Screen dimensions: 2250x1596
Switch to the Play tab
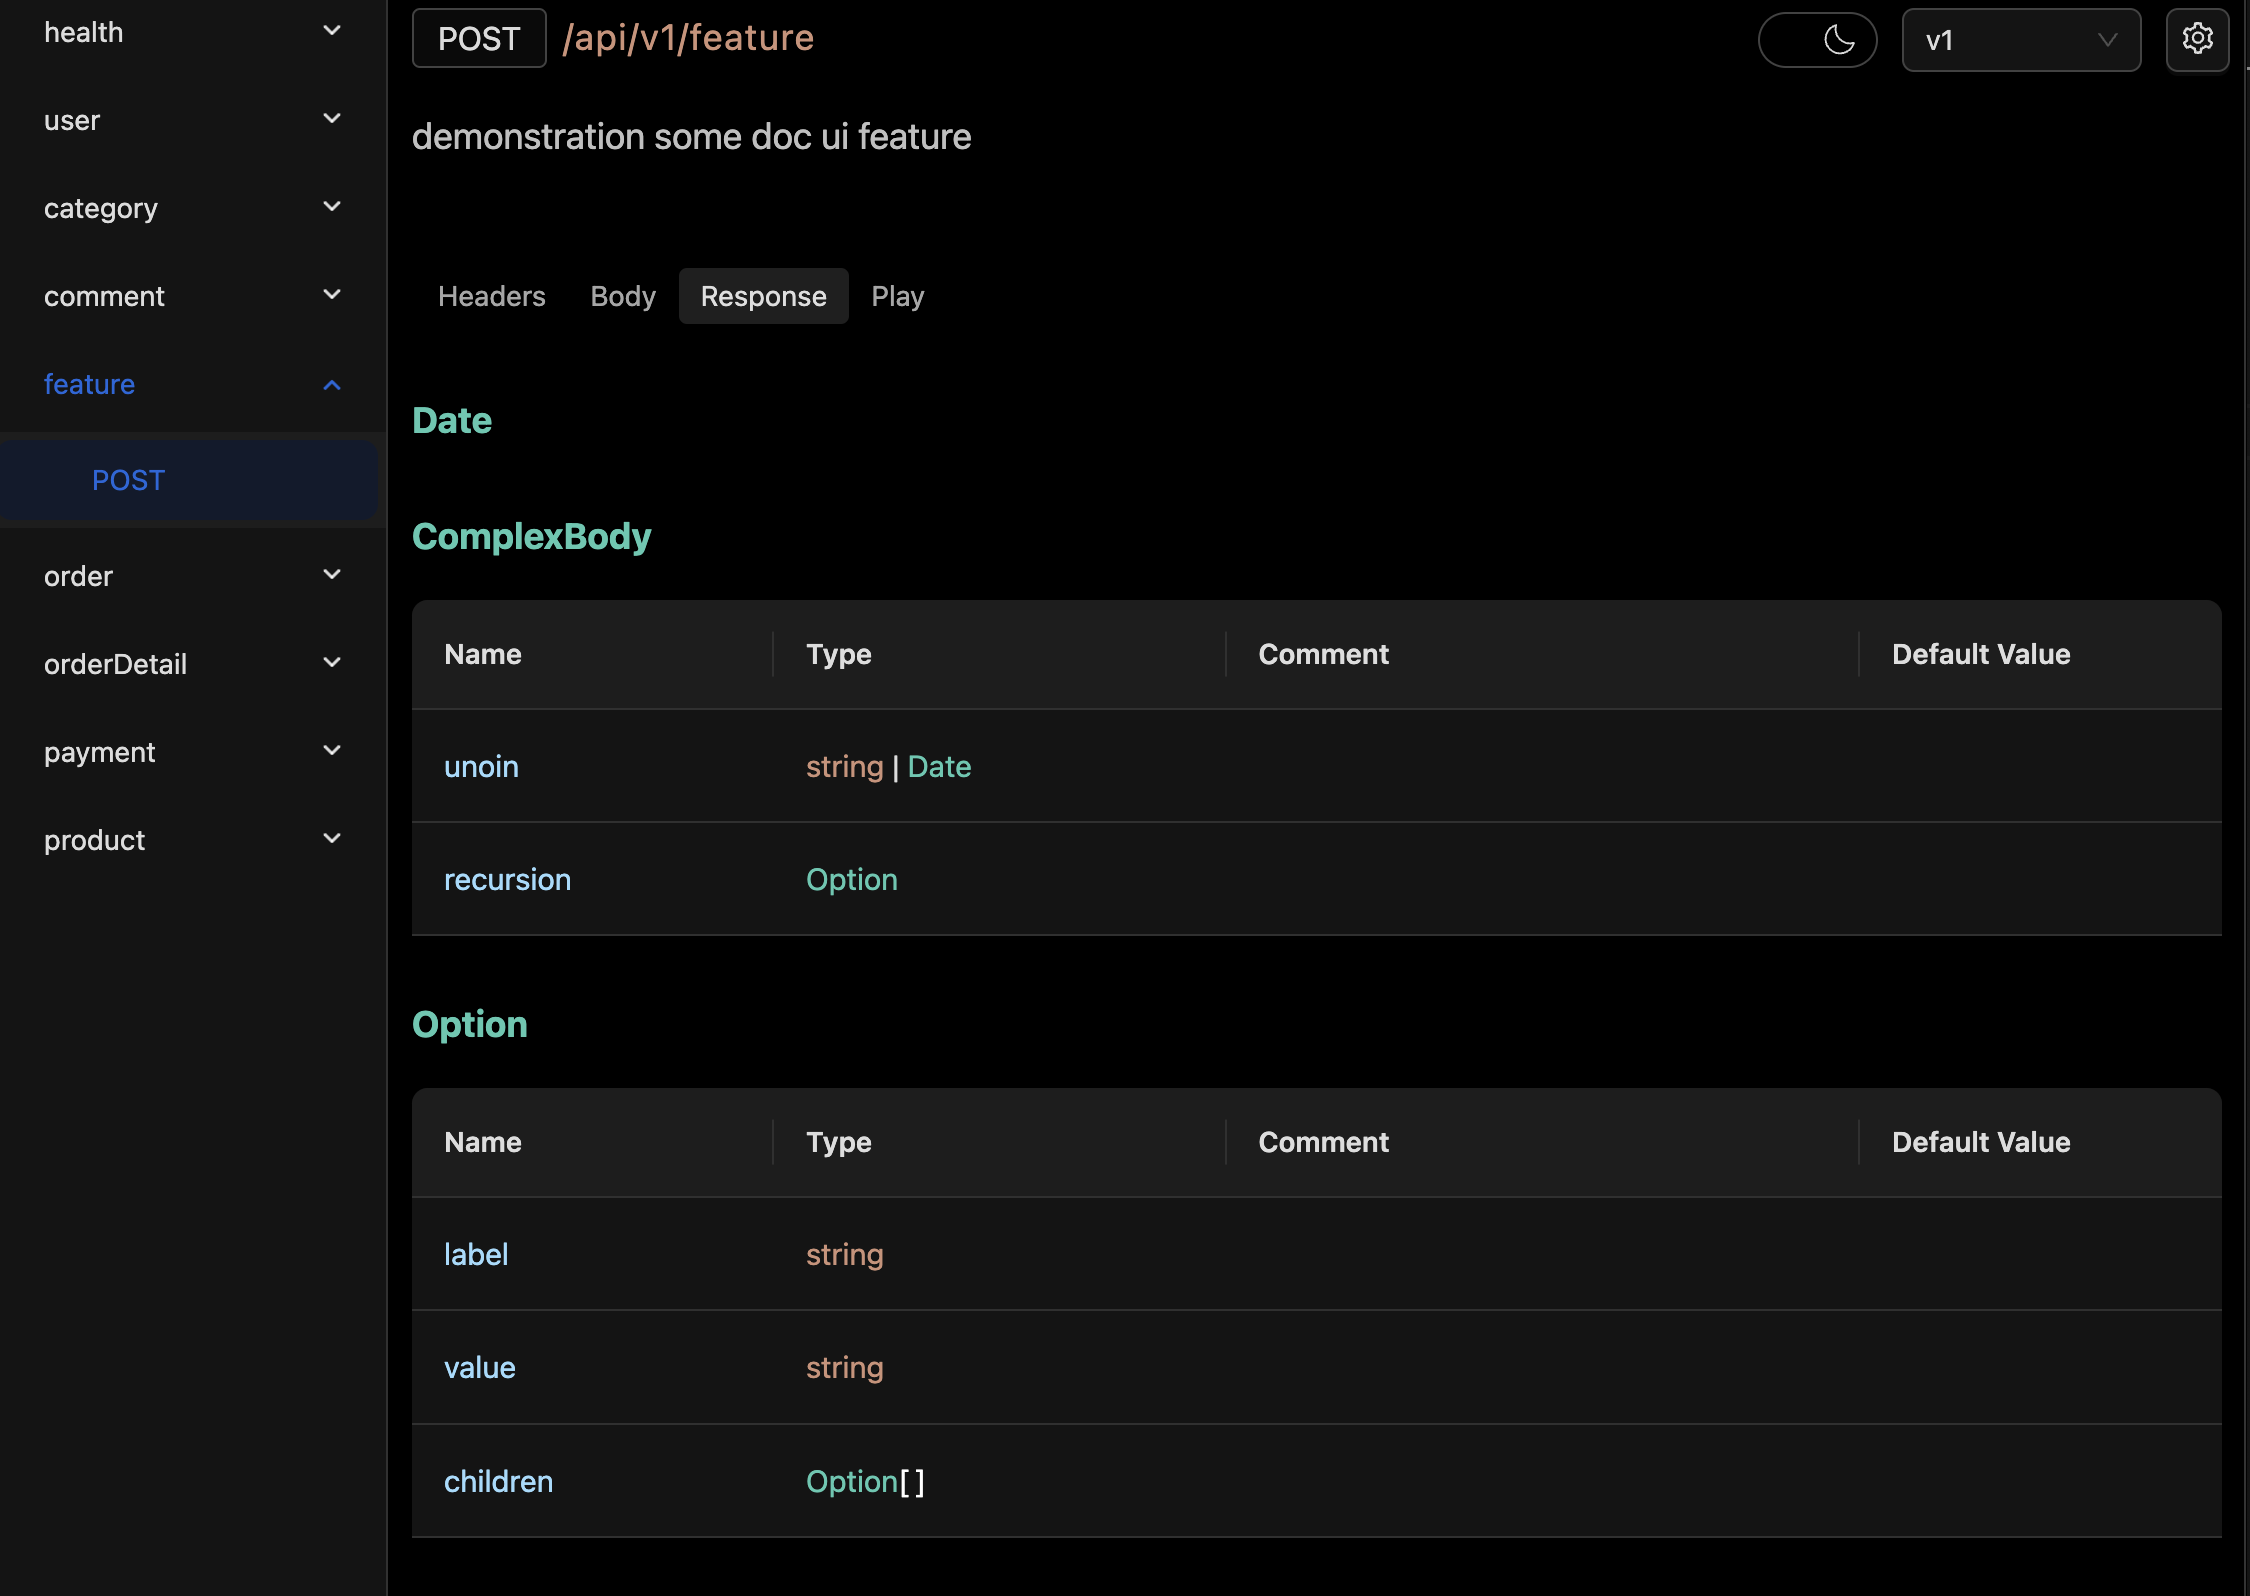point(898,295)
